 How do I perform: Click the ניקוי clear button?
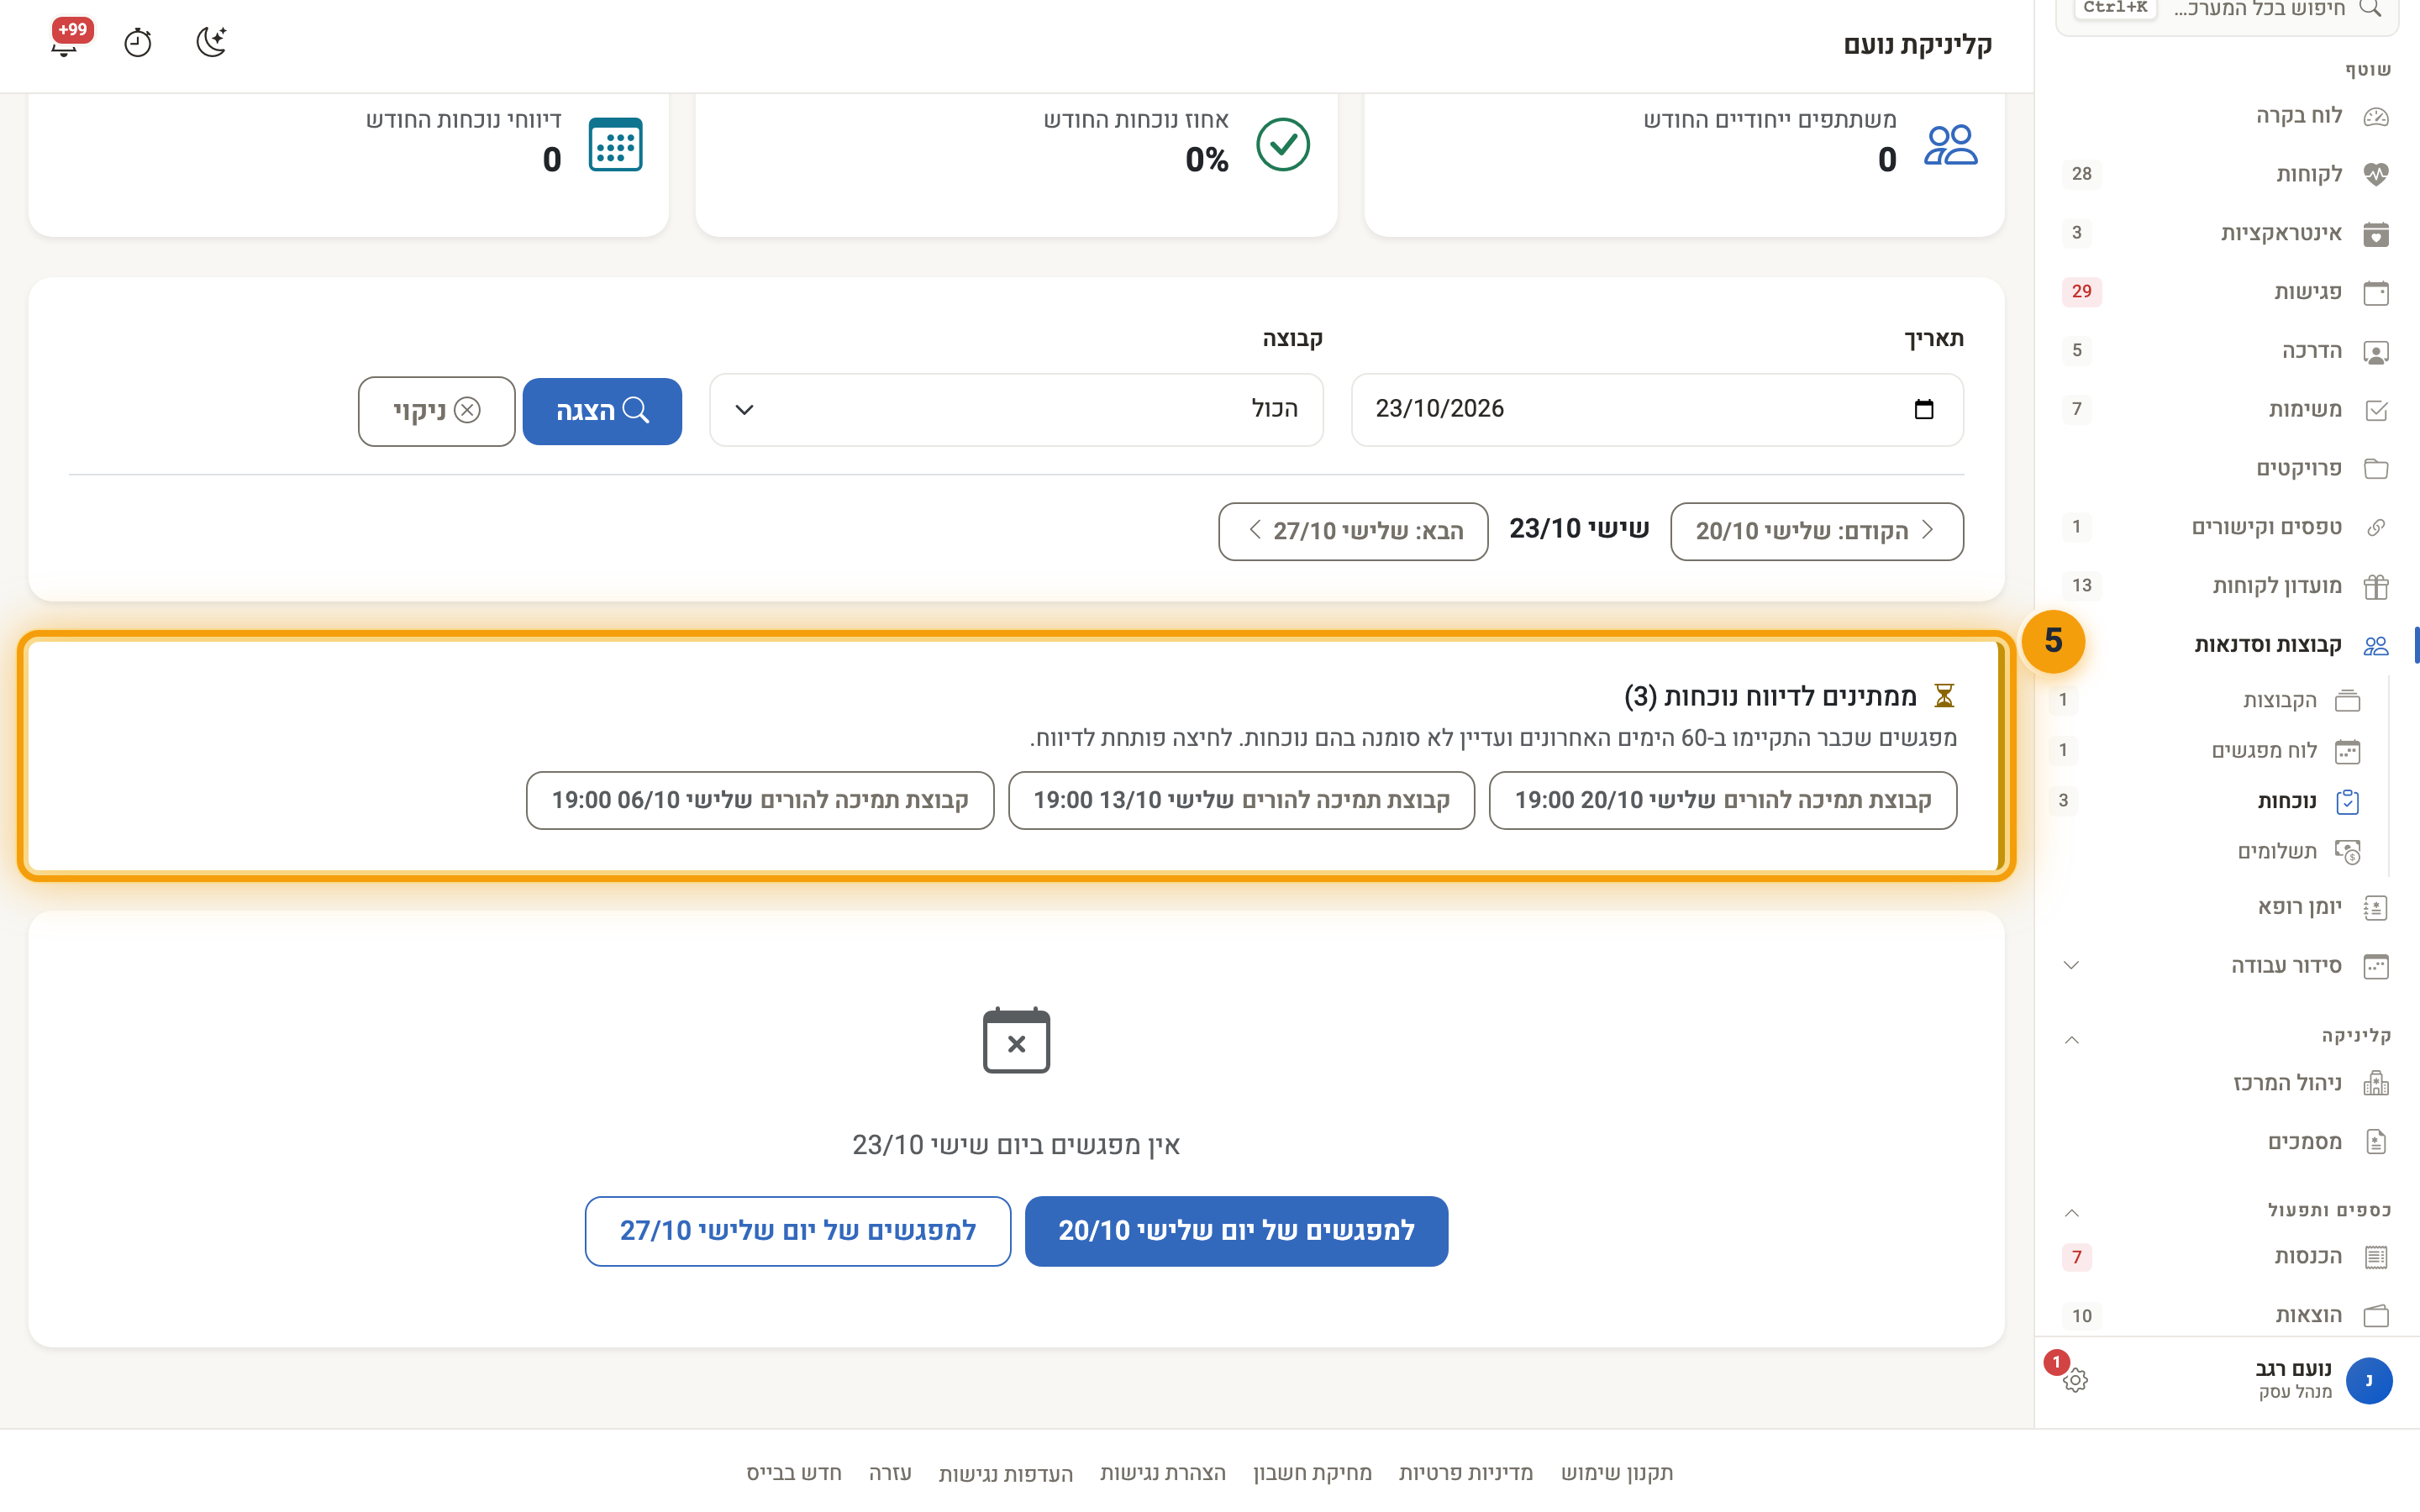click(437, 411)
